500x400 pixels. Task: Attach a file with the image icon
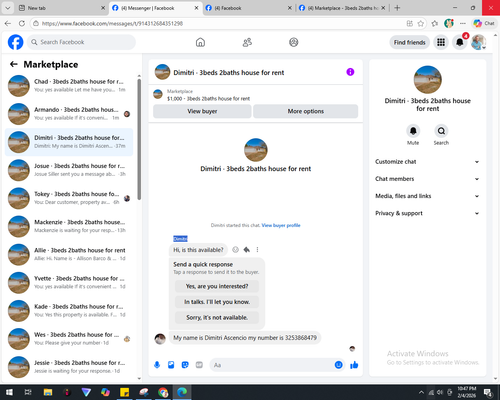pyautogui.click(x=171, y=365)
